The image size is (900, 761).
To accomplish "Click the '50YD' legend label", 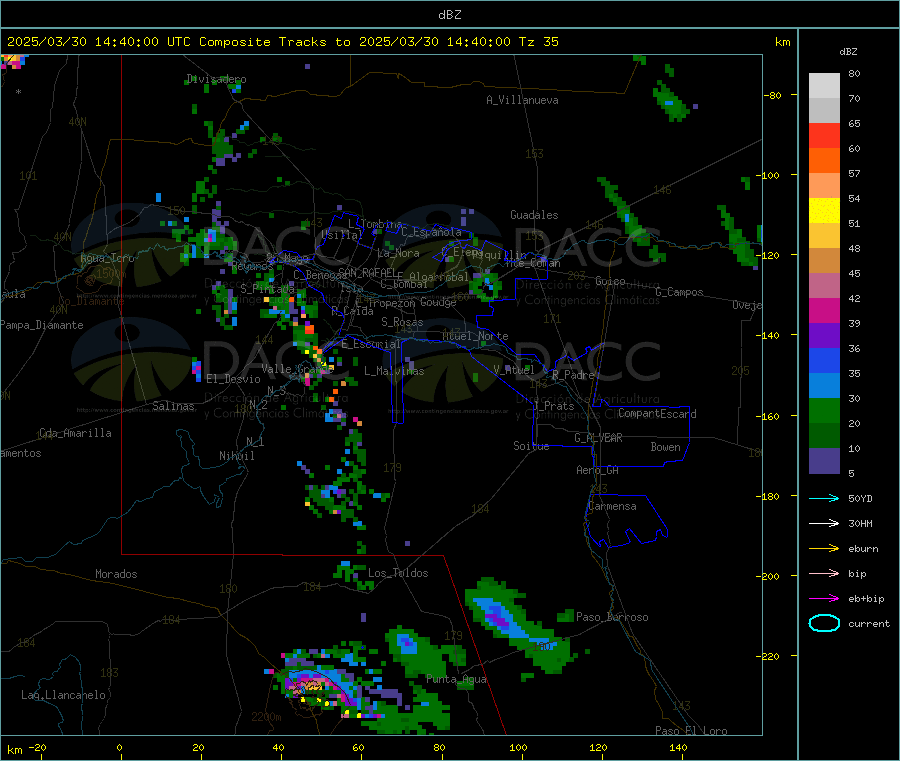I will click(860, 498).
